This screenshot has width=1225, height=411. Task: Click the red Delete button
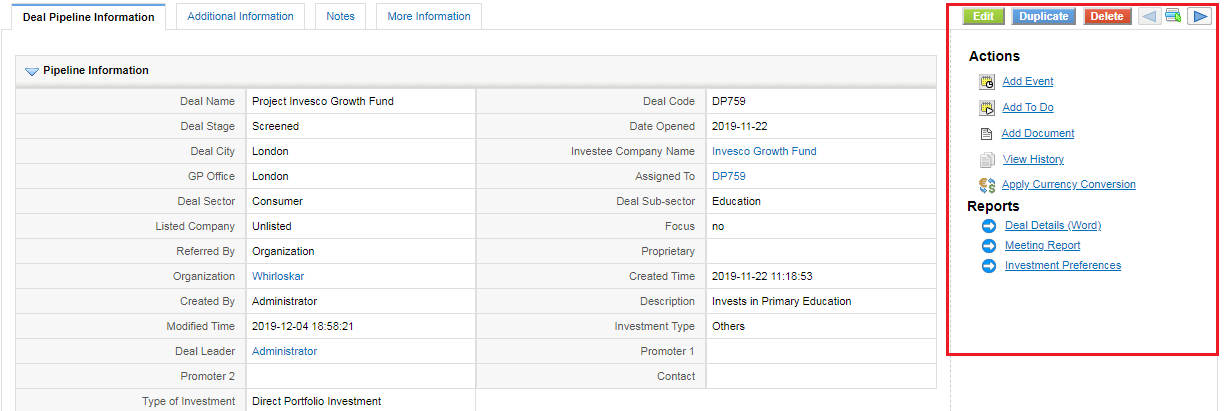point(1107,16)
